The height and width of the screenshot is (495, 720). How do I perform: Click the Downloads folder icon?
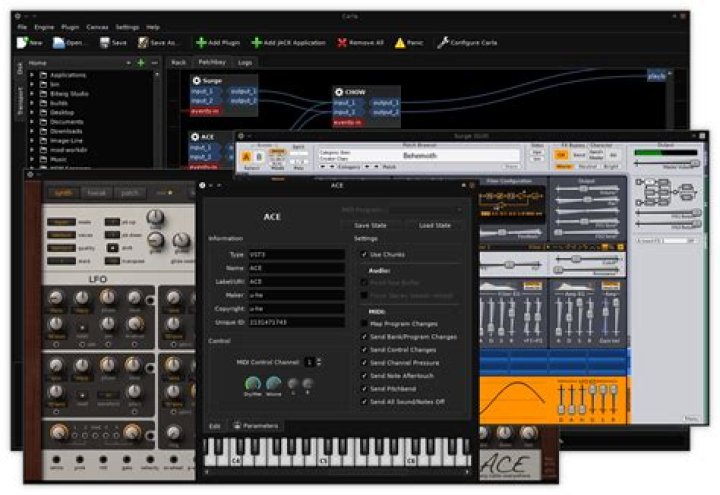(x=44, y=131)
